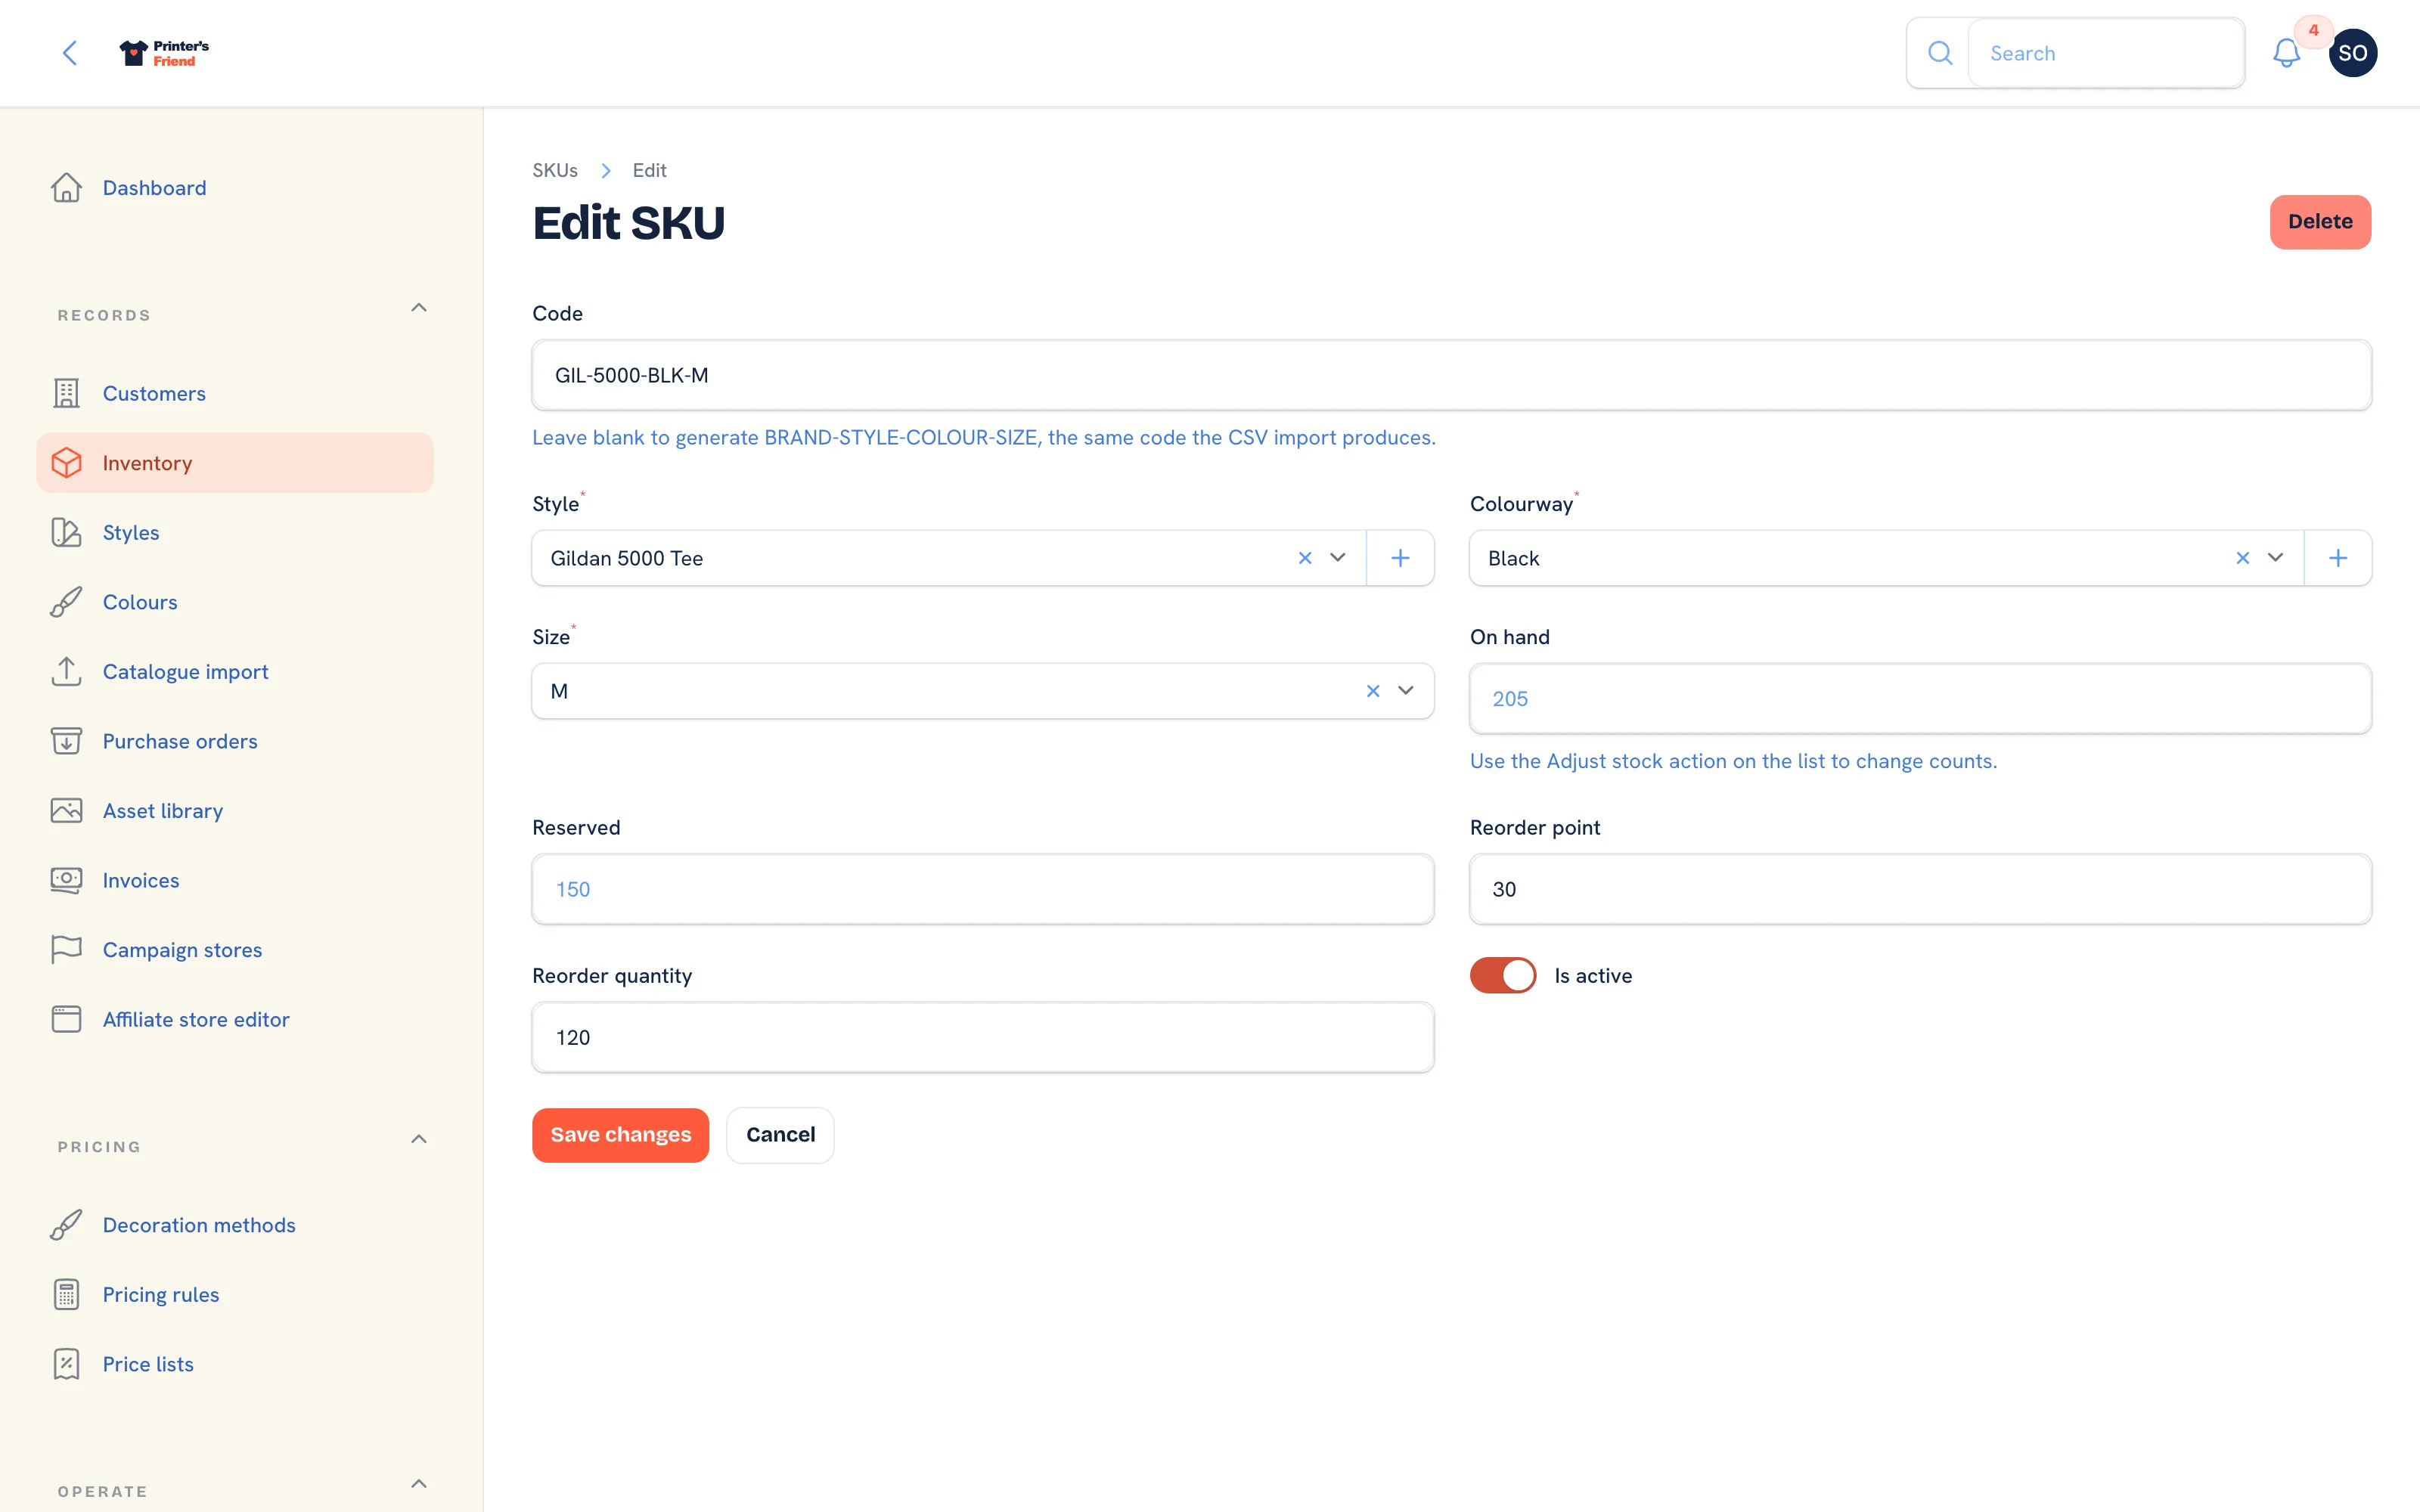Screen dimensions: 2420x1512
Task: Open the SO user avatar menu
Action: tap(2352, 53)
